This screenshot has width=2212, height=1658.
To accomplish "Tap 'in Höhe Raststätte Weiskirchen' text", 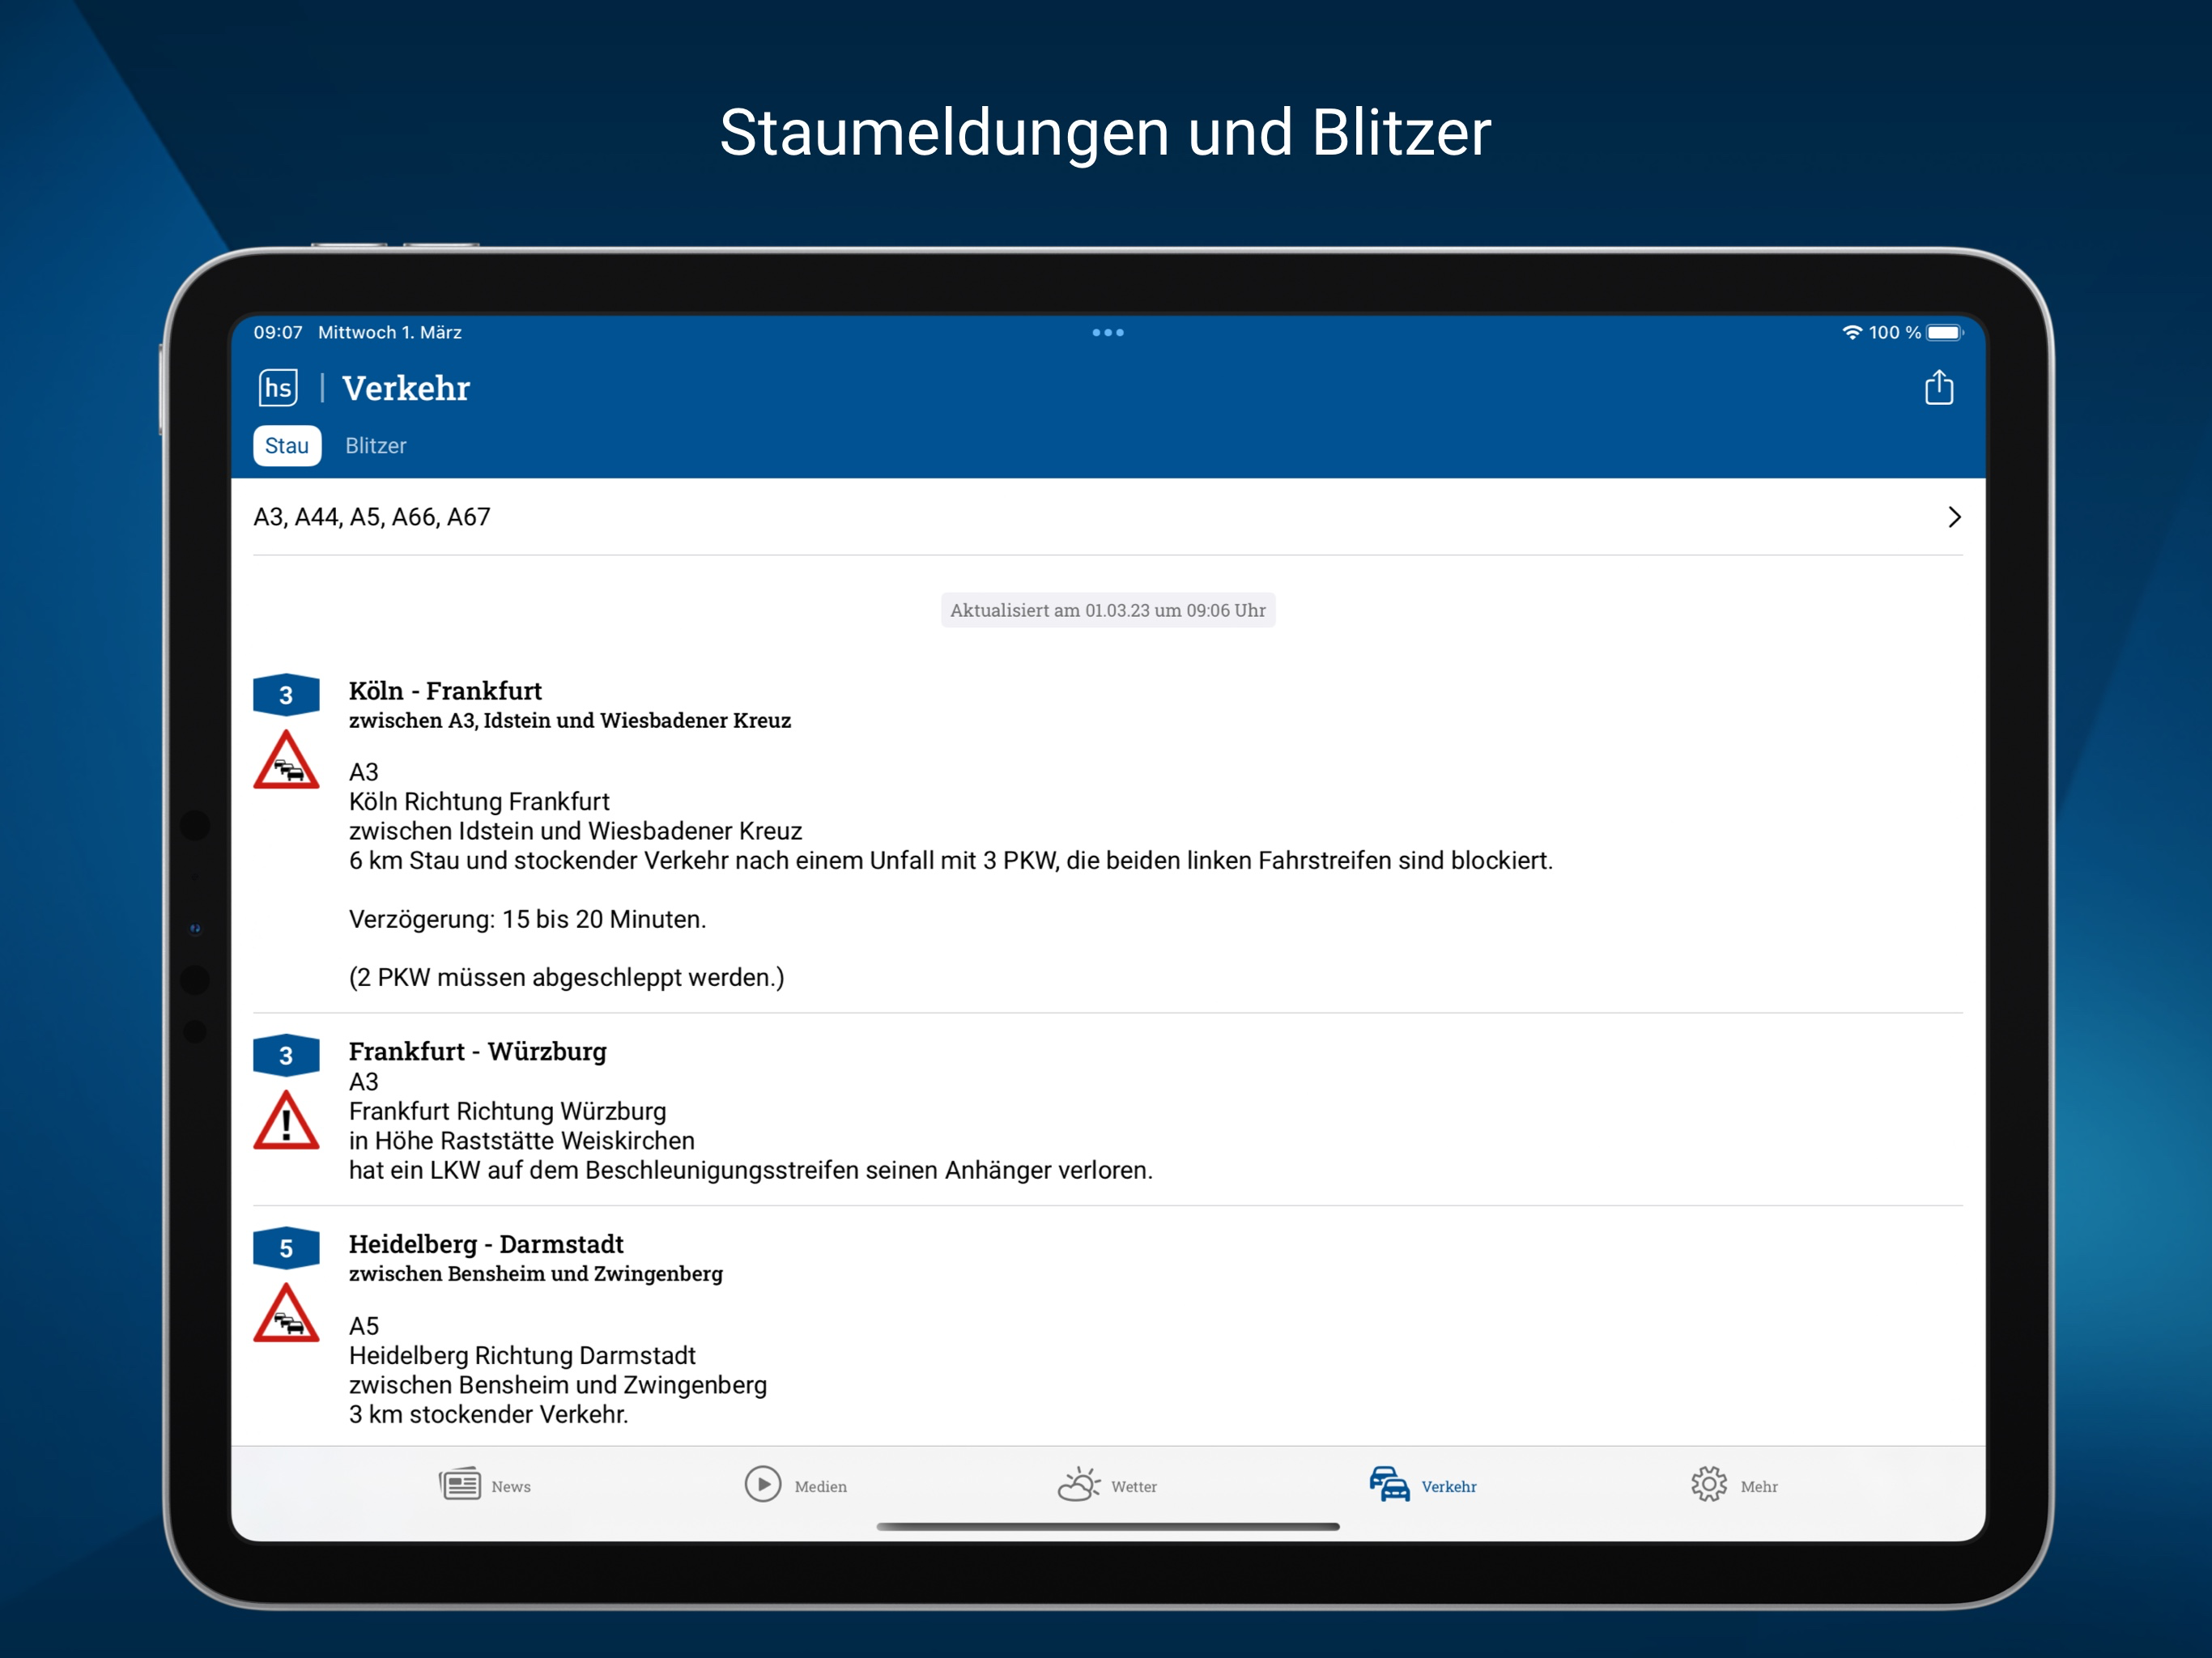I will click(x=521, y=1140).
